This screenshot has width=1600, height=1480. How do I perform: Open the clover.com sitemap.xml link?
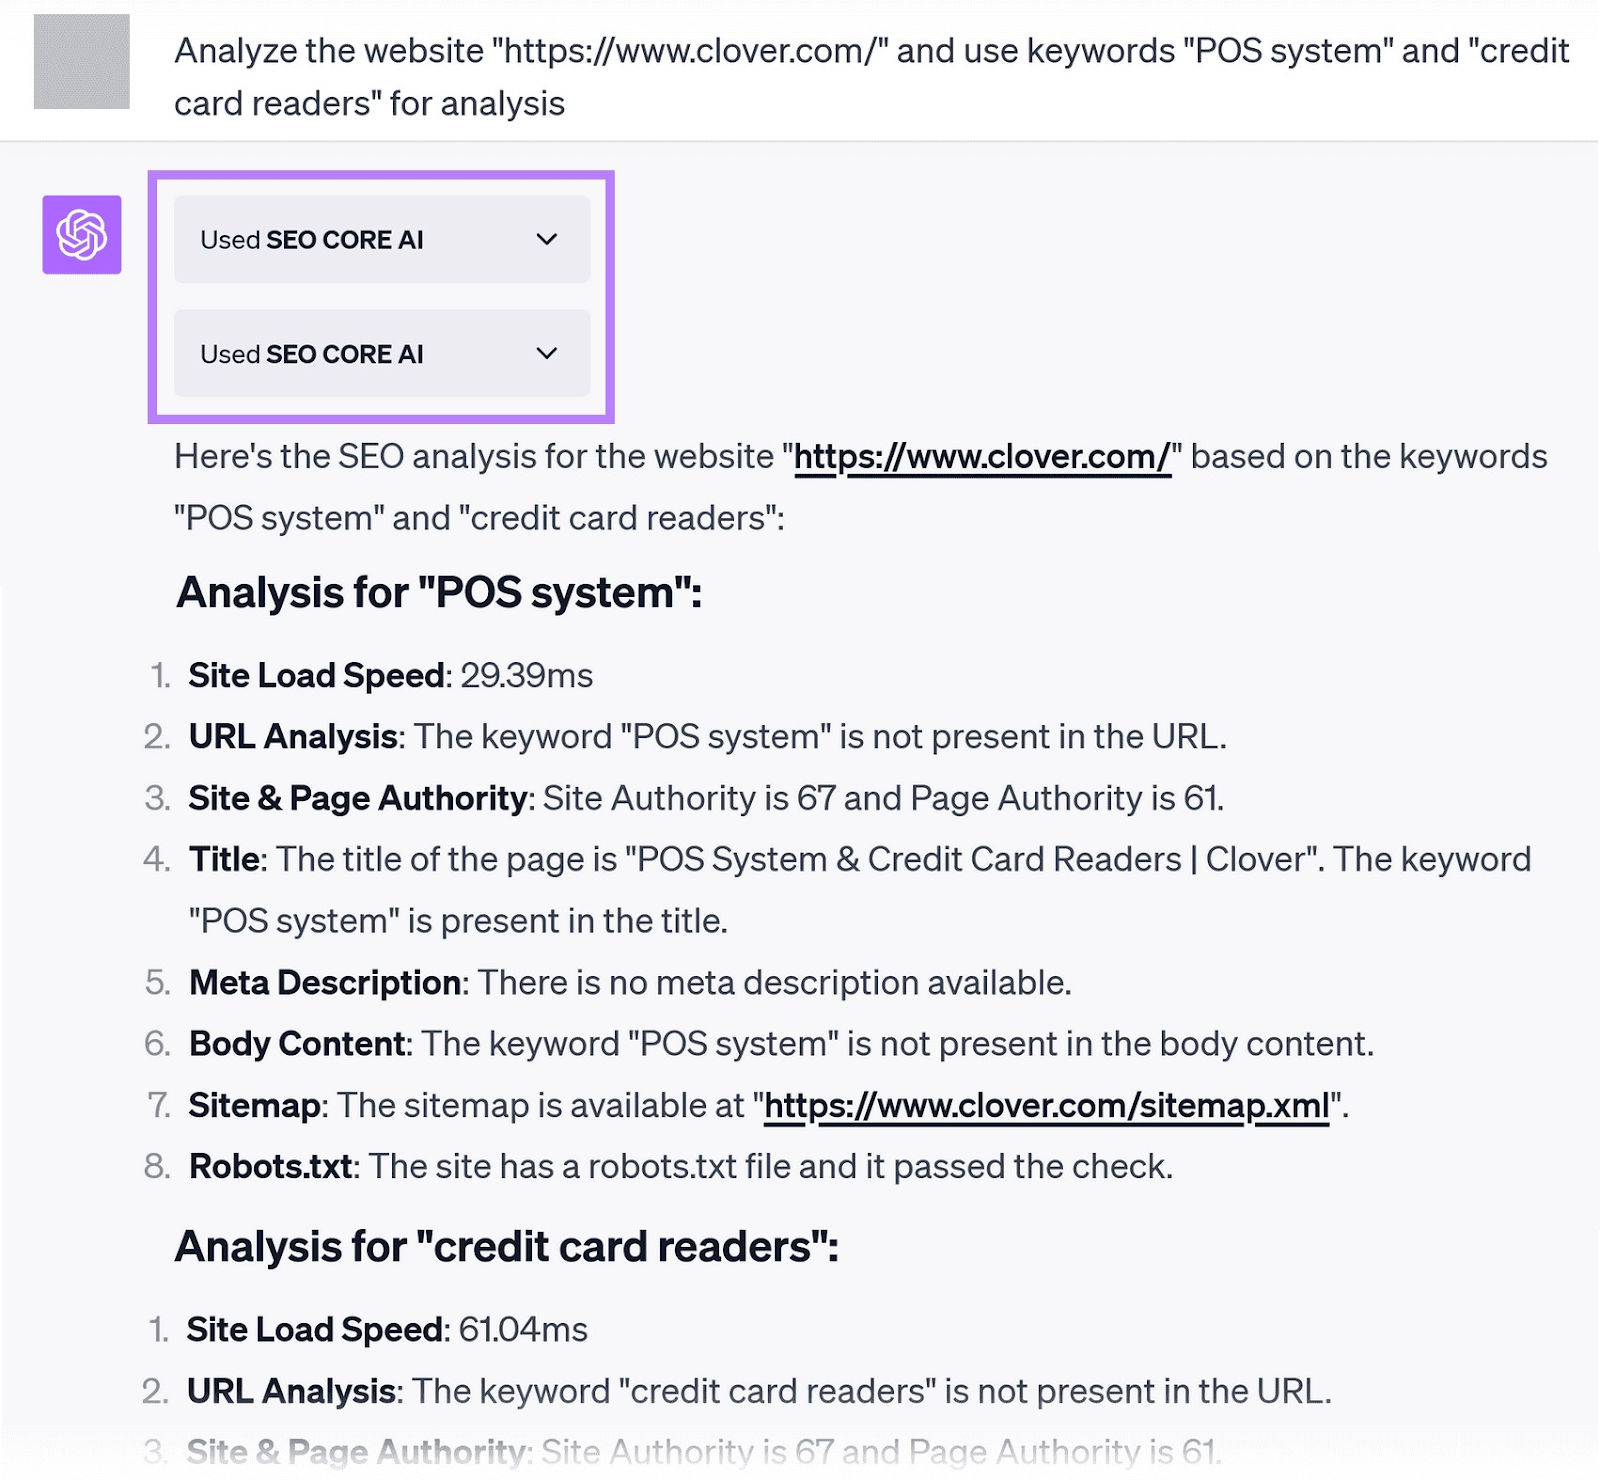tap(1046, 1106)
